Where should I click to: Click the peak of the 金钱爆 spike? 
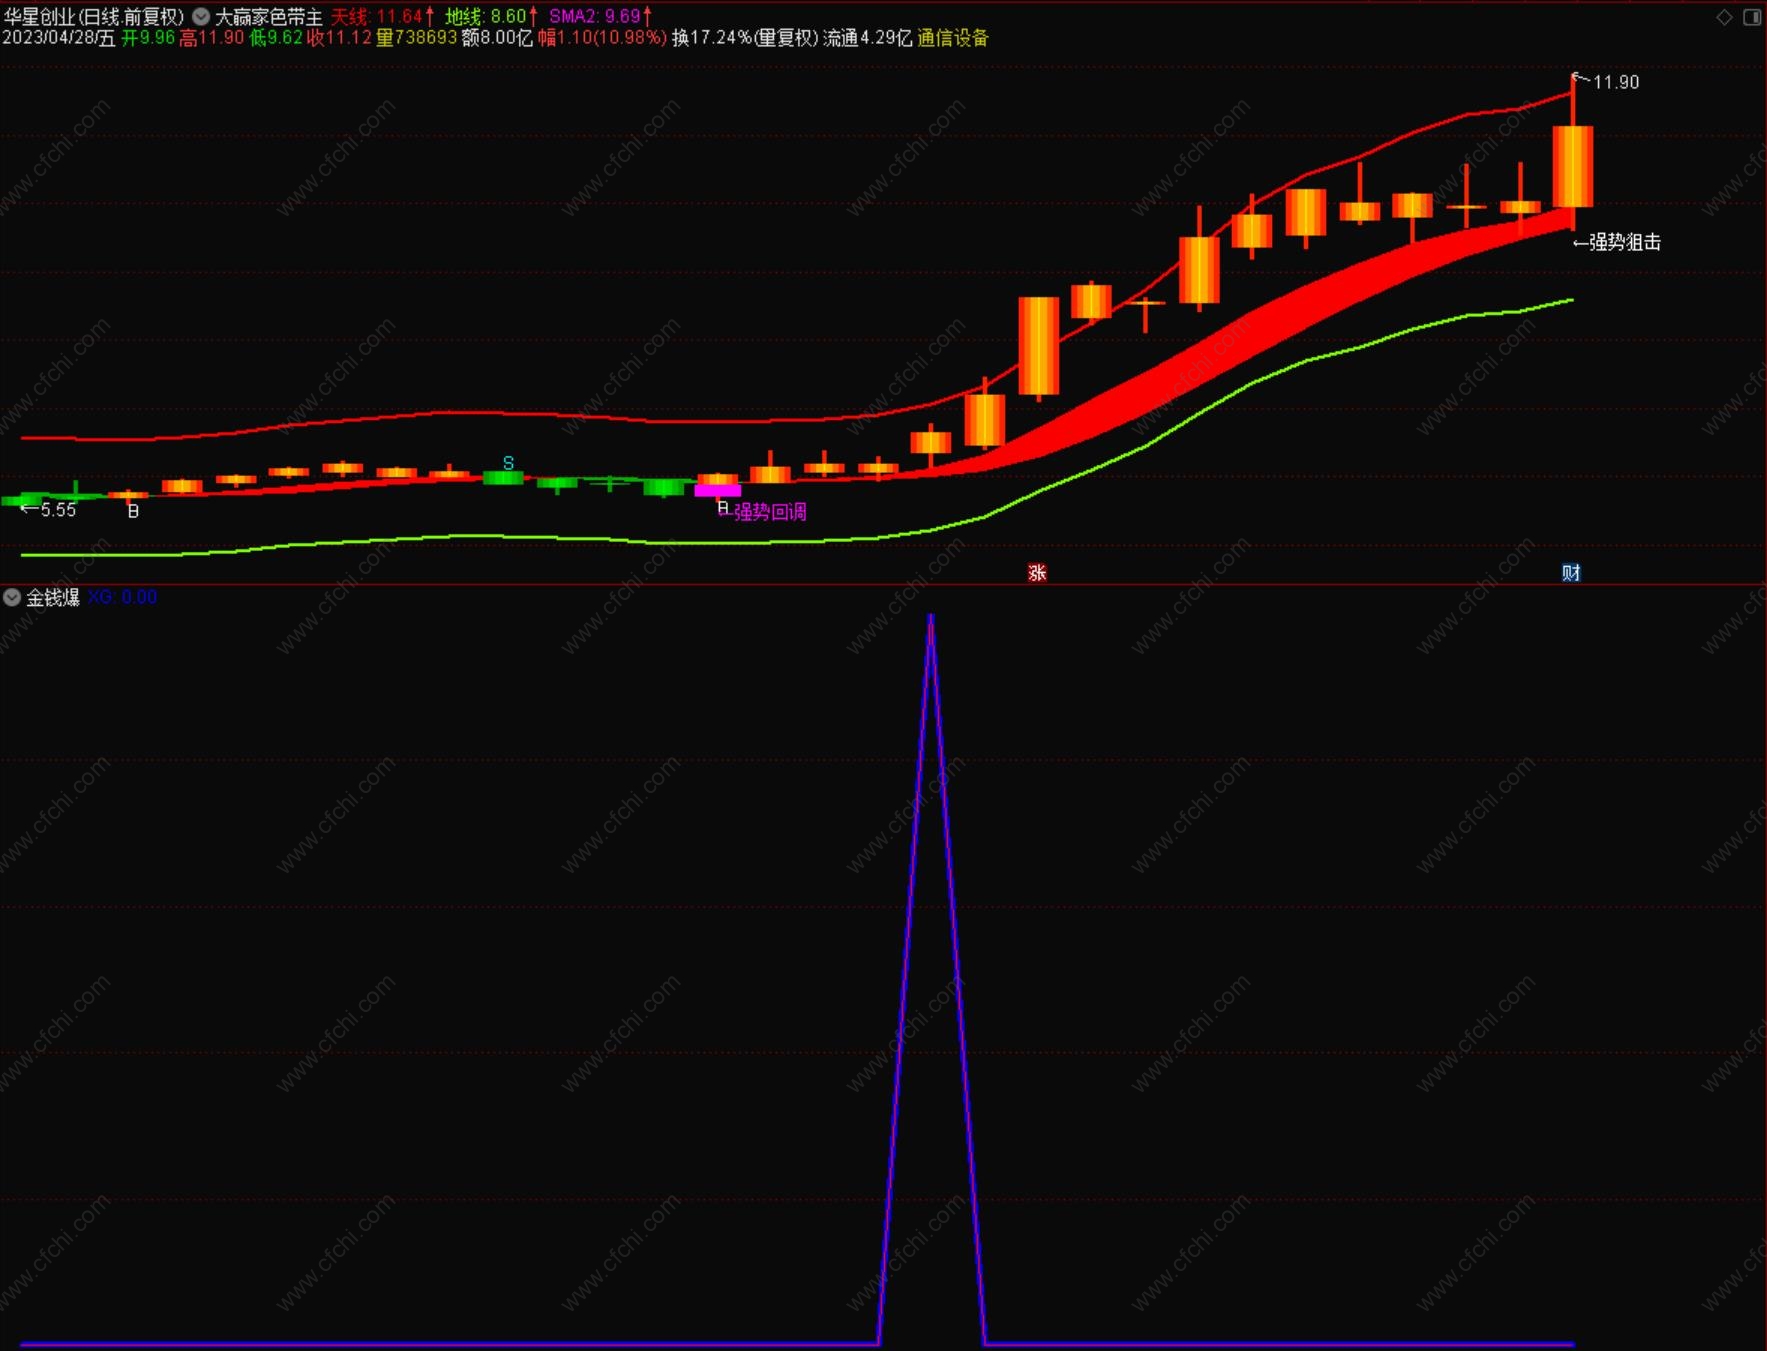(931, 616)
